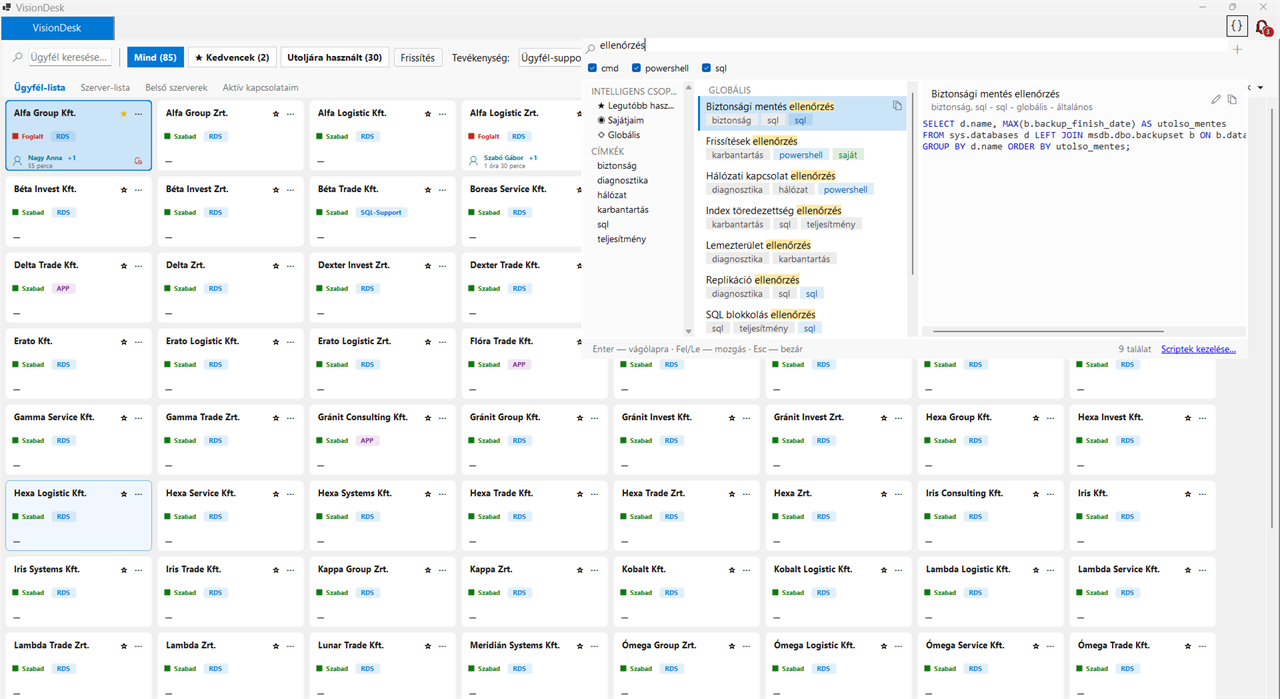Favorite Béta Trade Kft. with its star
The image size is (1280, 699).
(428, 190)
